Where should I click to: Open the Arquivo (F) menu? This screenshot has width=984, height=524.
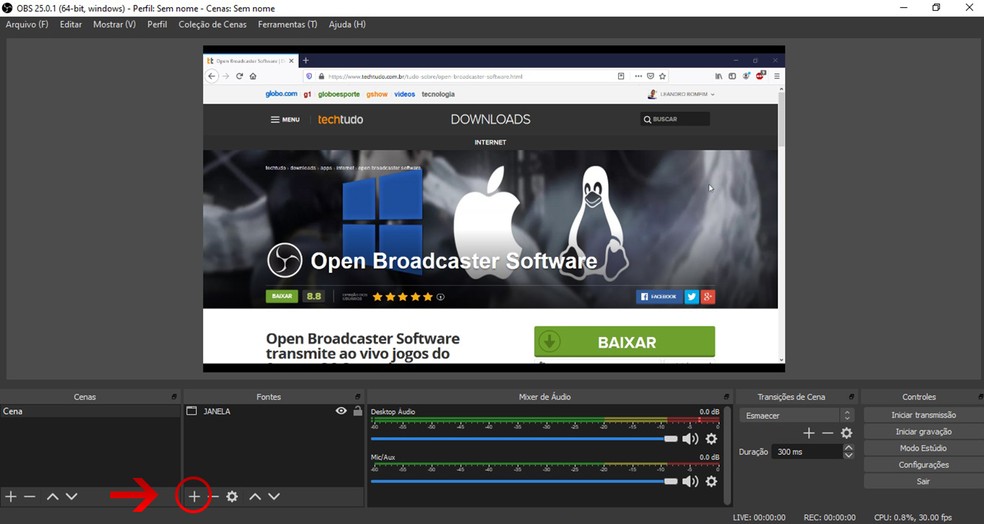(x=27, y=24)
